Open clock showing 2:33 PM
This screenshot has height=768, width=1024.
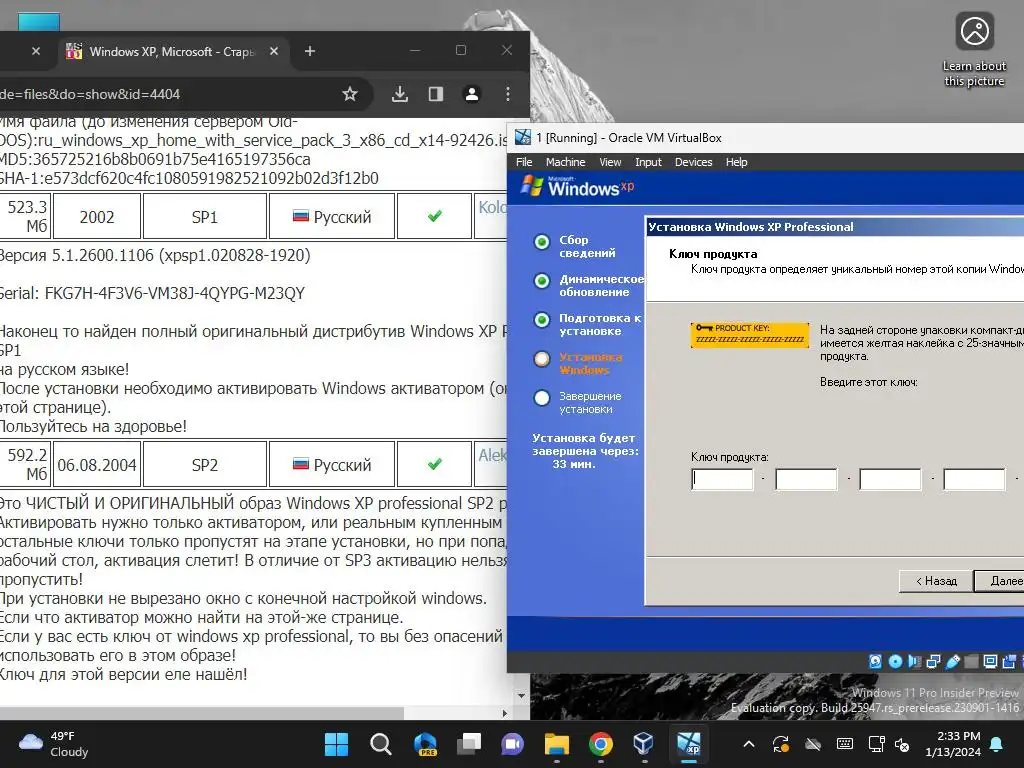(953, 744)
